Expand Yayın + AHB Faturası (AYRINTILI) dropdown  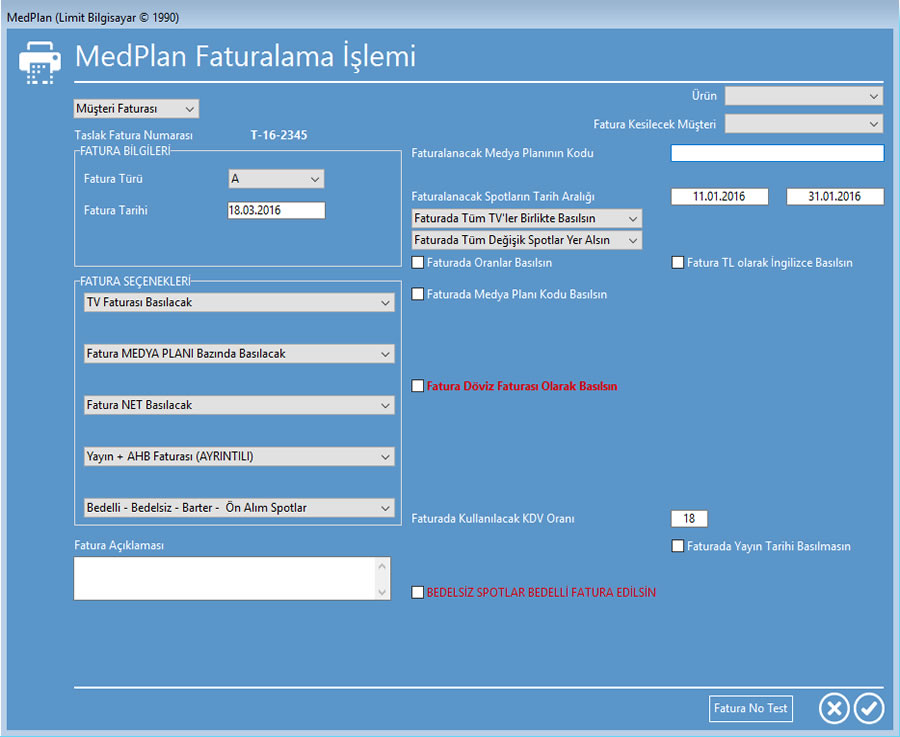tap(237, 456)
